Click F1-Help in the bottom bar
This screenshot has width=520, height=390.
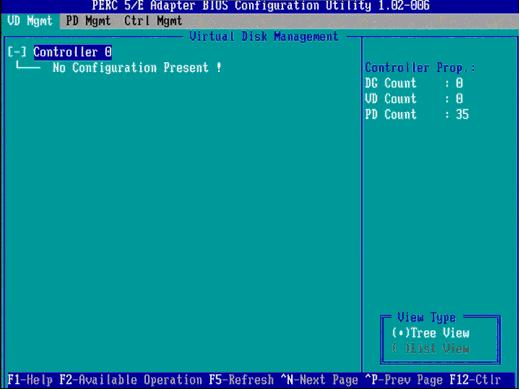[30, 380]
